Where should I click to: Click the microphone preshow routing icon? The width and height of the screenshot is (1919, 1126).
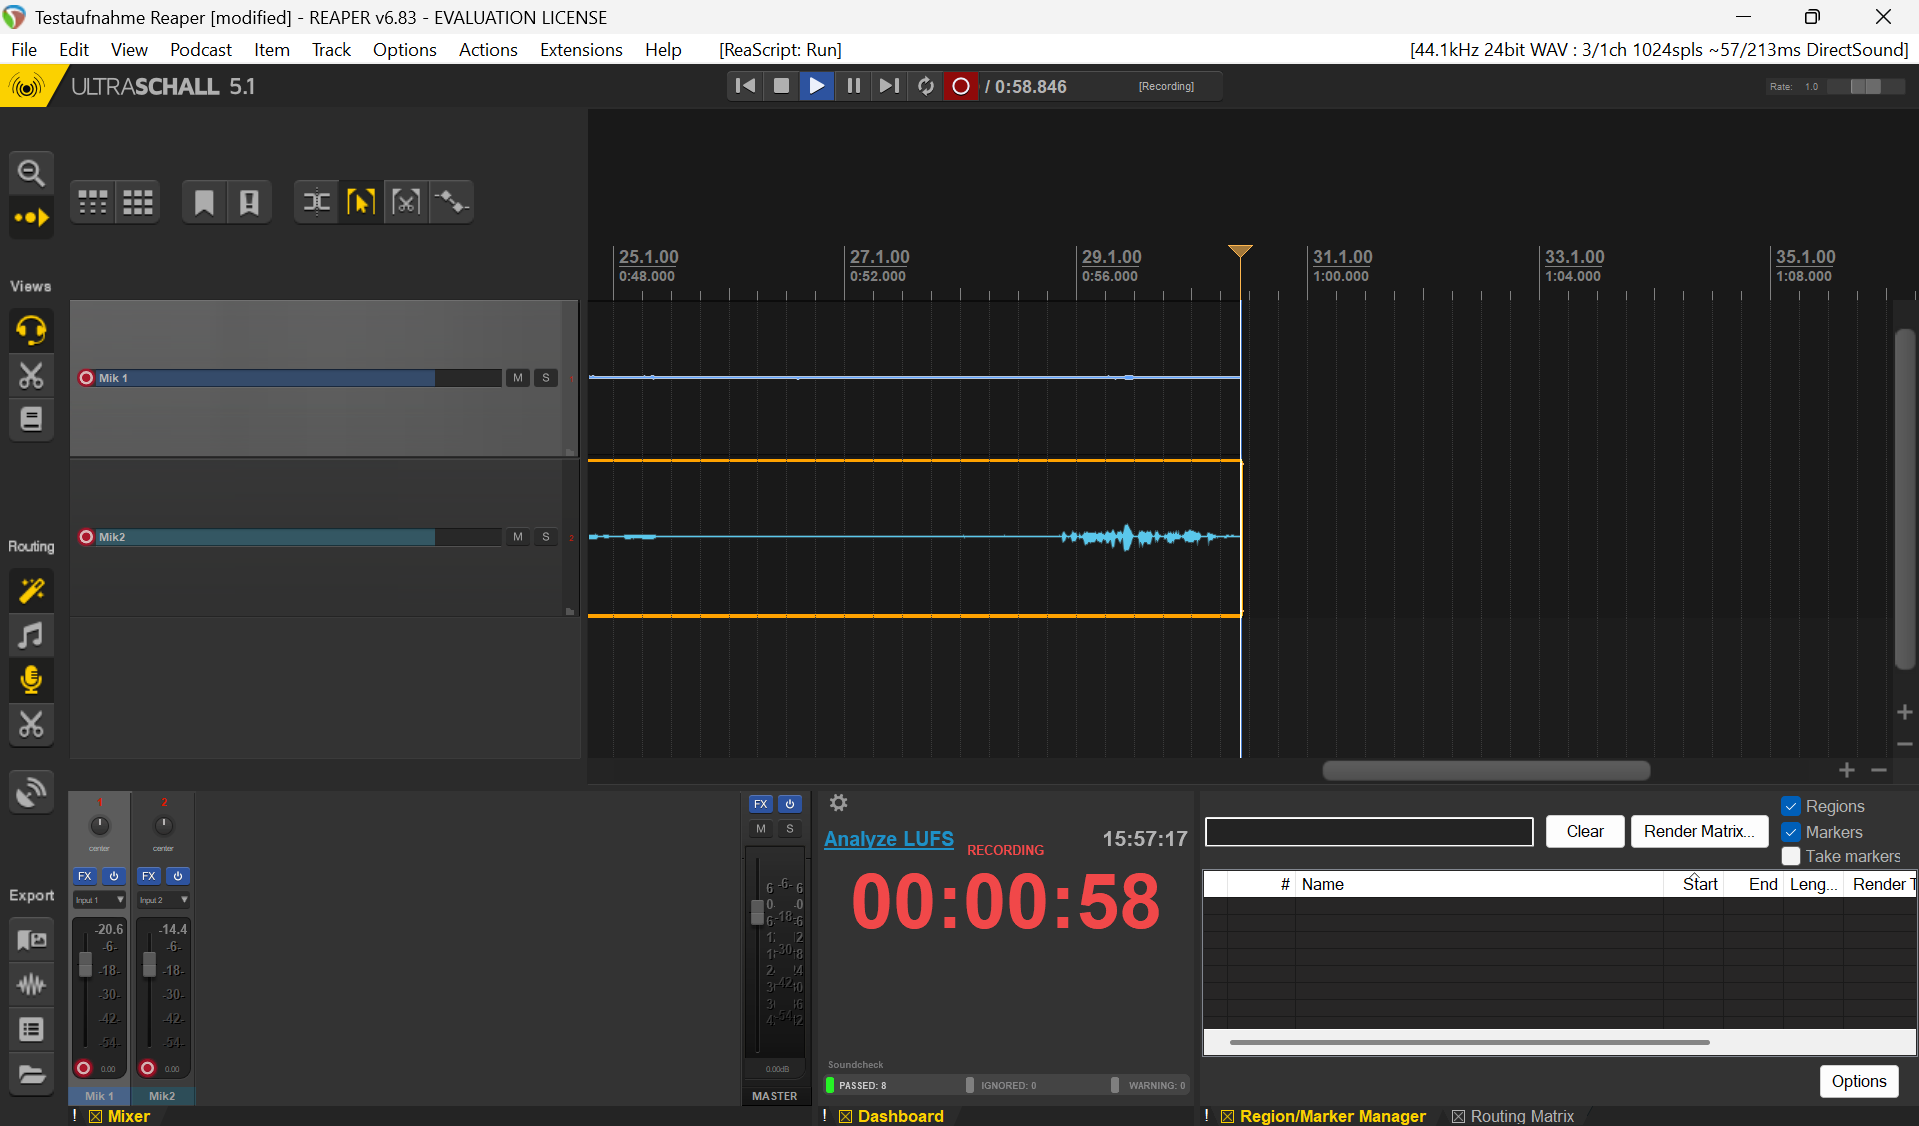31,680
